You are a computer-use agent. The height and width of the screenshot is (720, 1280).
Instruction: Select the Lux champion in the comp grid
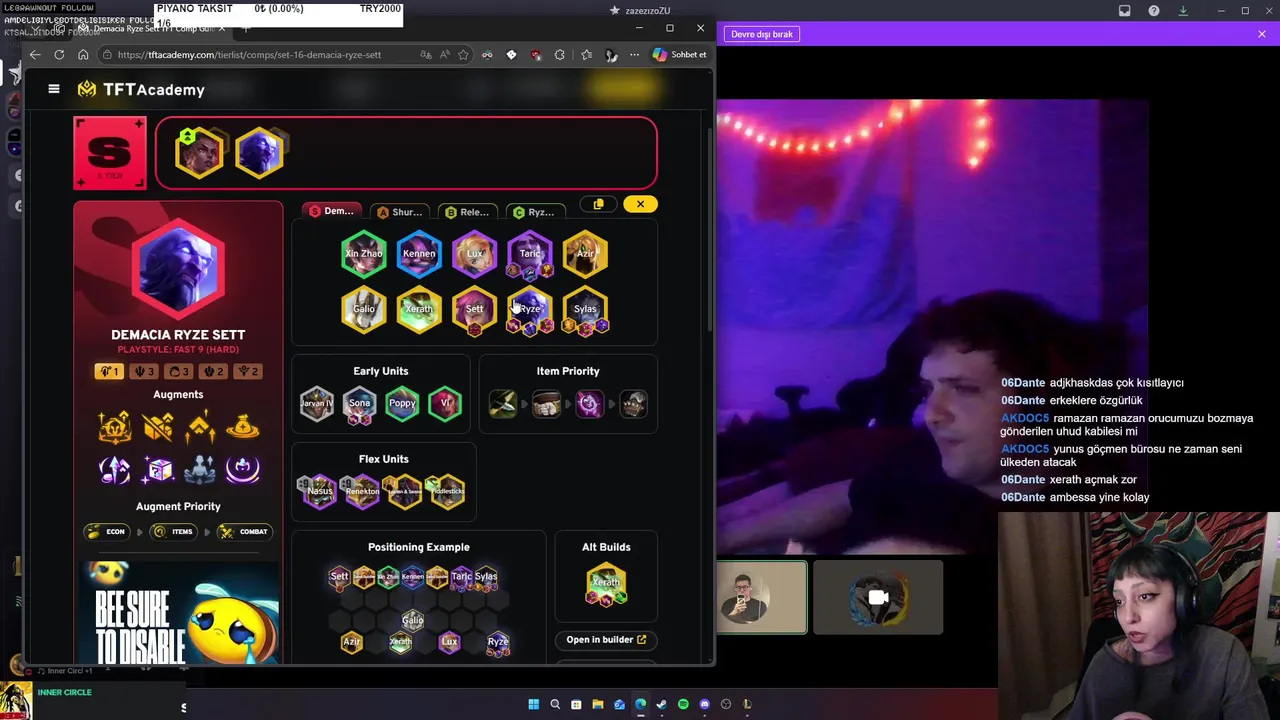[474, 254]
